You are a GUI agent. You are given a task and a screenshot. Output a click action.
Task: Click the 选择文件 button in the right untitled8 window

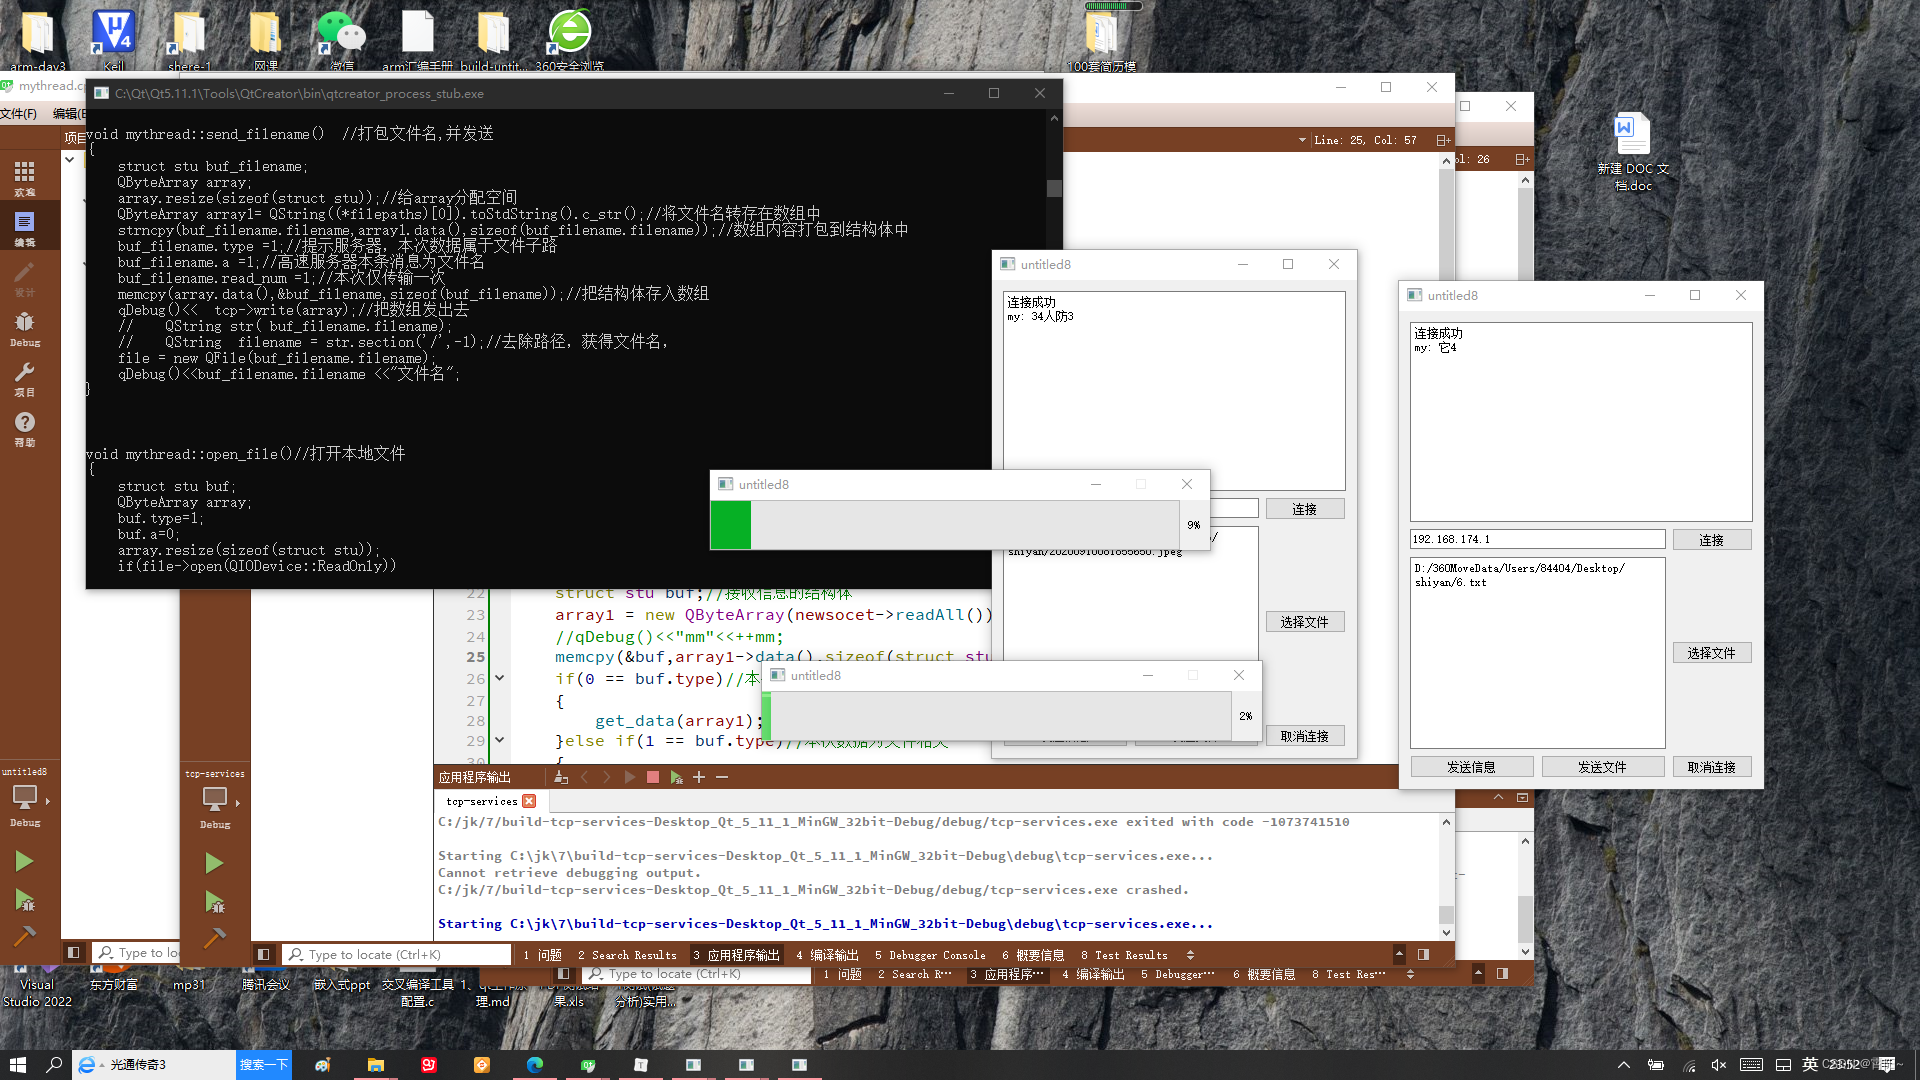pyautogui.click(x=1711, y=653)
